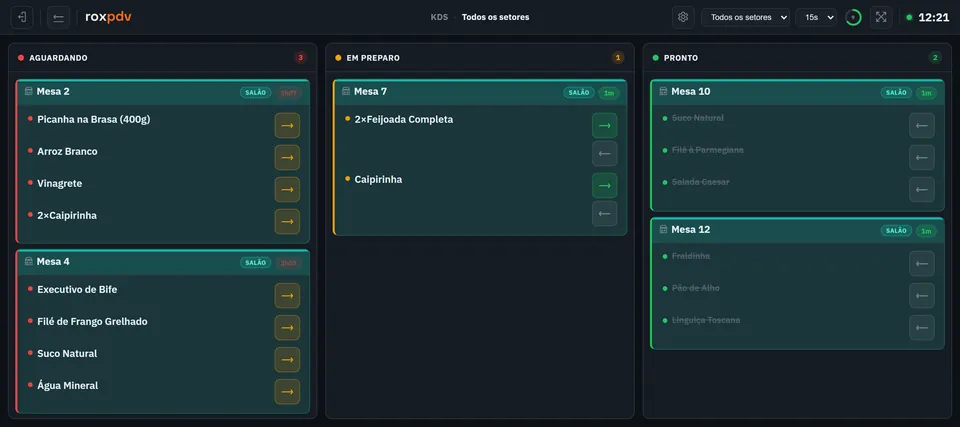Screen dimensions: 960x427
Task: Click the 1m time badge on Mesa 12
Action: pyautogui.click(x=926, y=231)
